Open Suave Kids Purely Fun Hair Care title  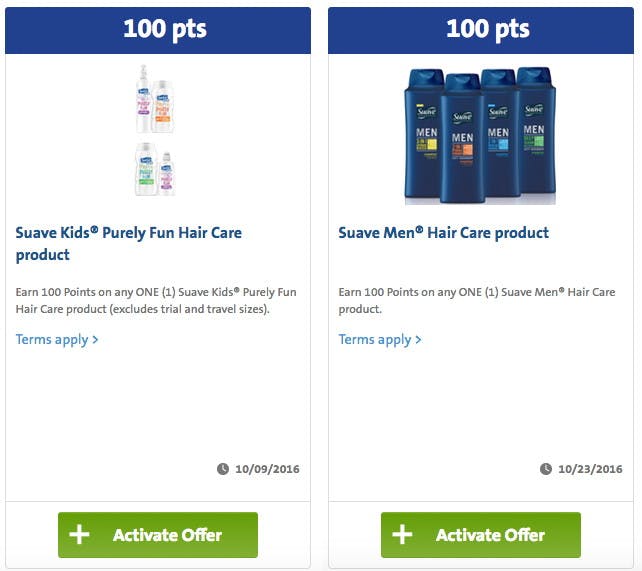pos(129,244)
